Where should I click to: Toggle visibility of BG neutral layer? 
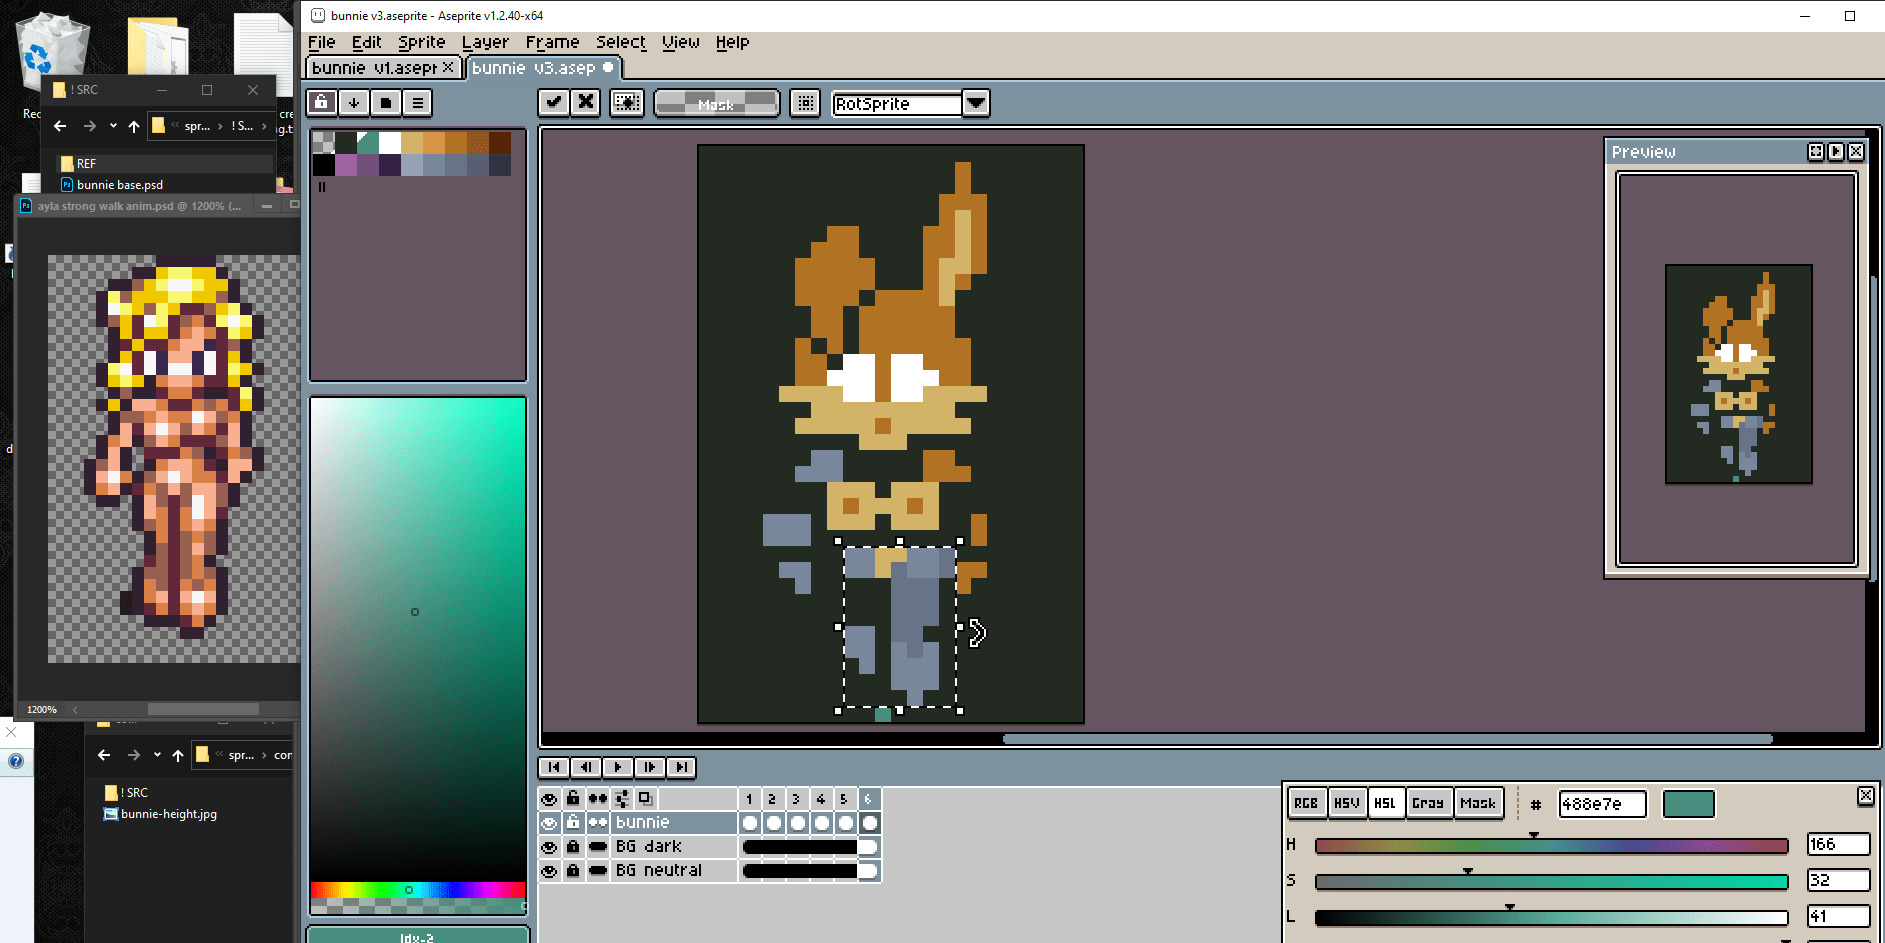(x=549, y=870)
